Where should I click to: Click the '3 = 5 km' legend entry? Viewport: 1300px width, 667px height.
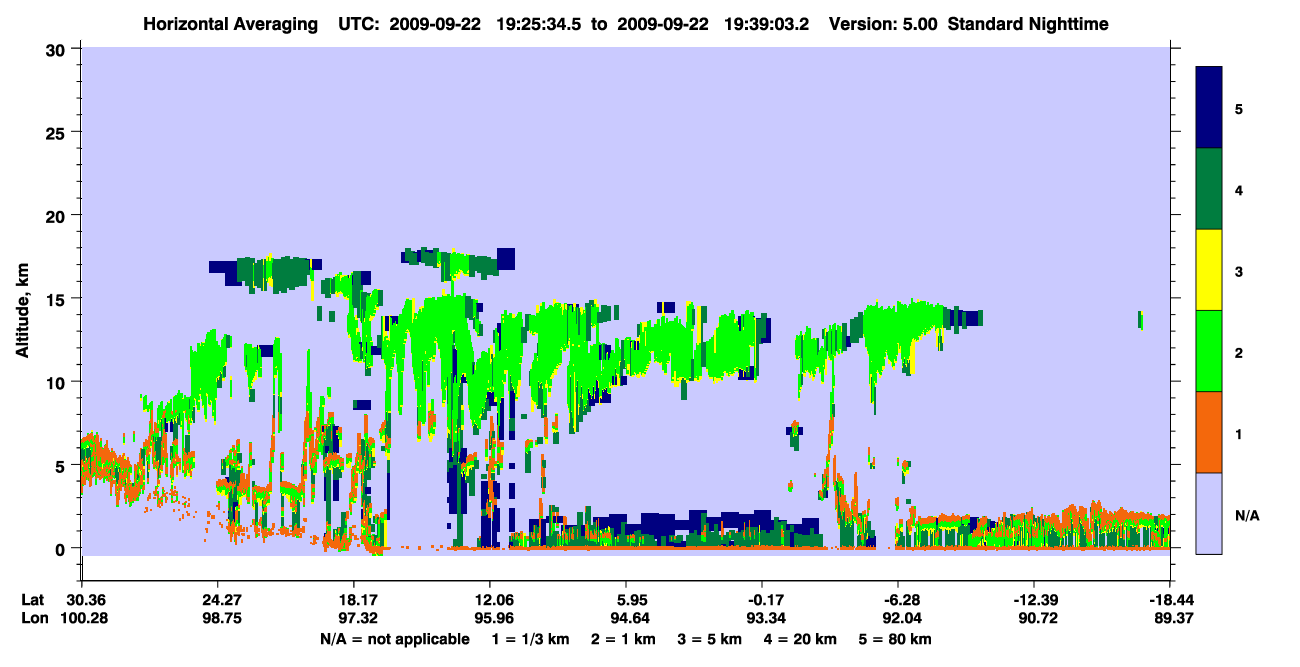pos(708,638)
